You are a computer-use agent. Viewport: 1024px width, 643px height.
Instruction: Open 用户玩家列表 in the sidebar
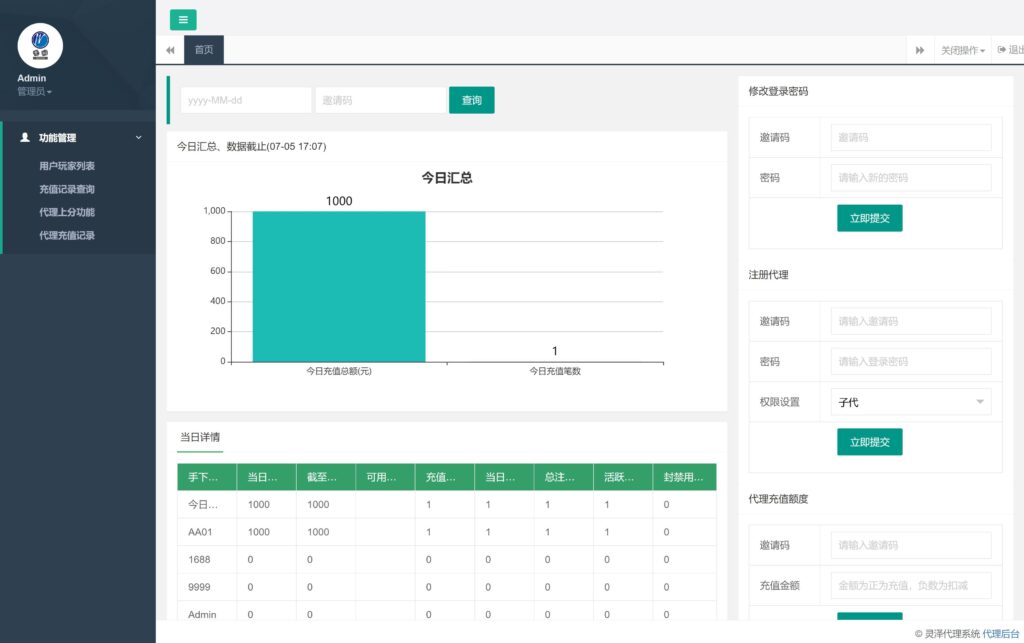click(x=67, y=166)
